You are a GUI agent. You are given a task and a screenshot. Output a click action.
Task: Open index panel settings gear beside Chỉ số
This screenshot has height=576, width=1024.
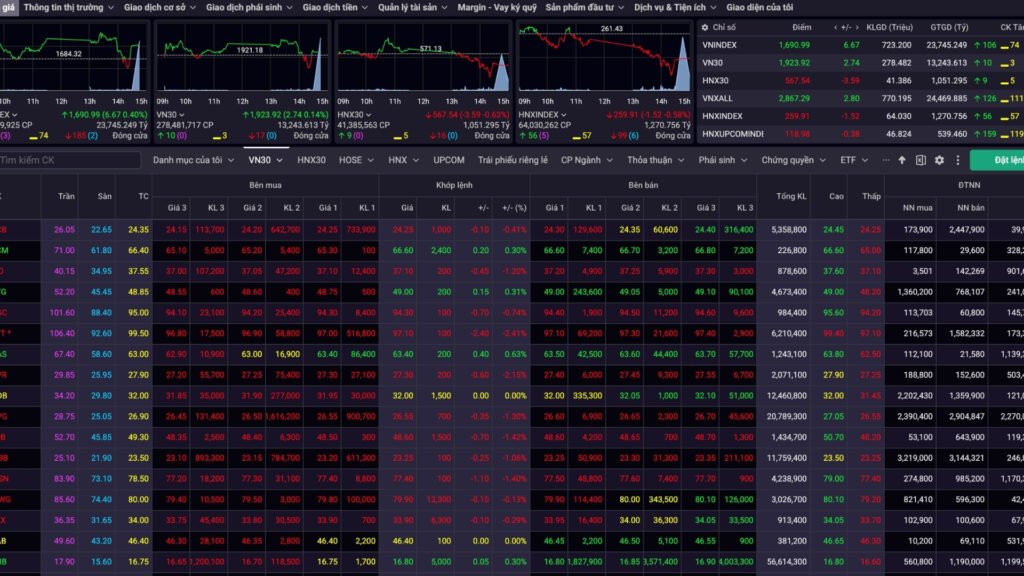point(705,28)
